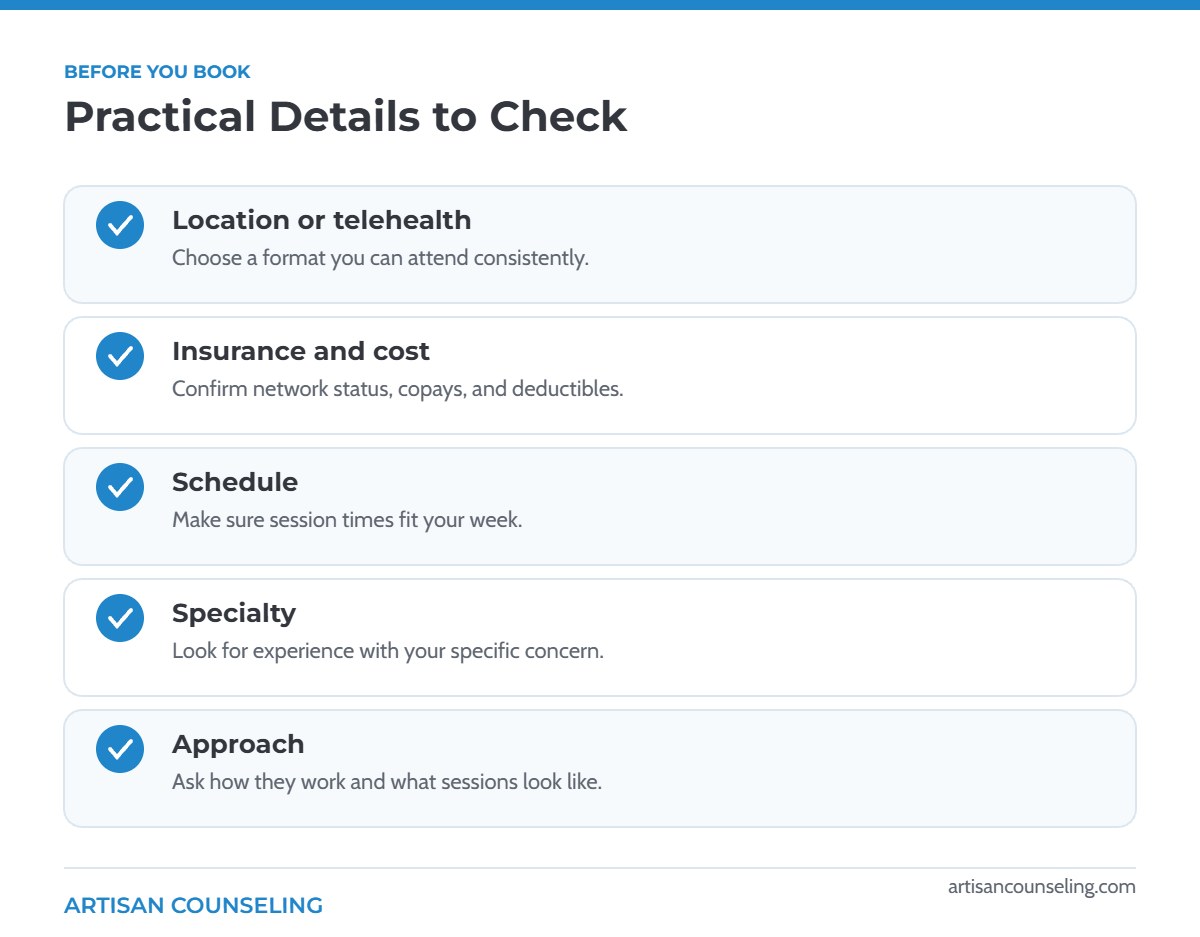Click the checkmark icon beside Specialty
This screenshot has width=1200, height=937.
click(120, 618)
